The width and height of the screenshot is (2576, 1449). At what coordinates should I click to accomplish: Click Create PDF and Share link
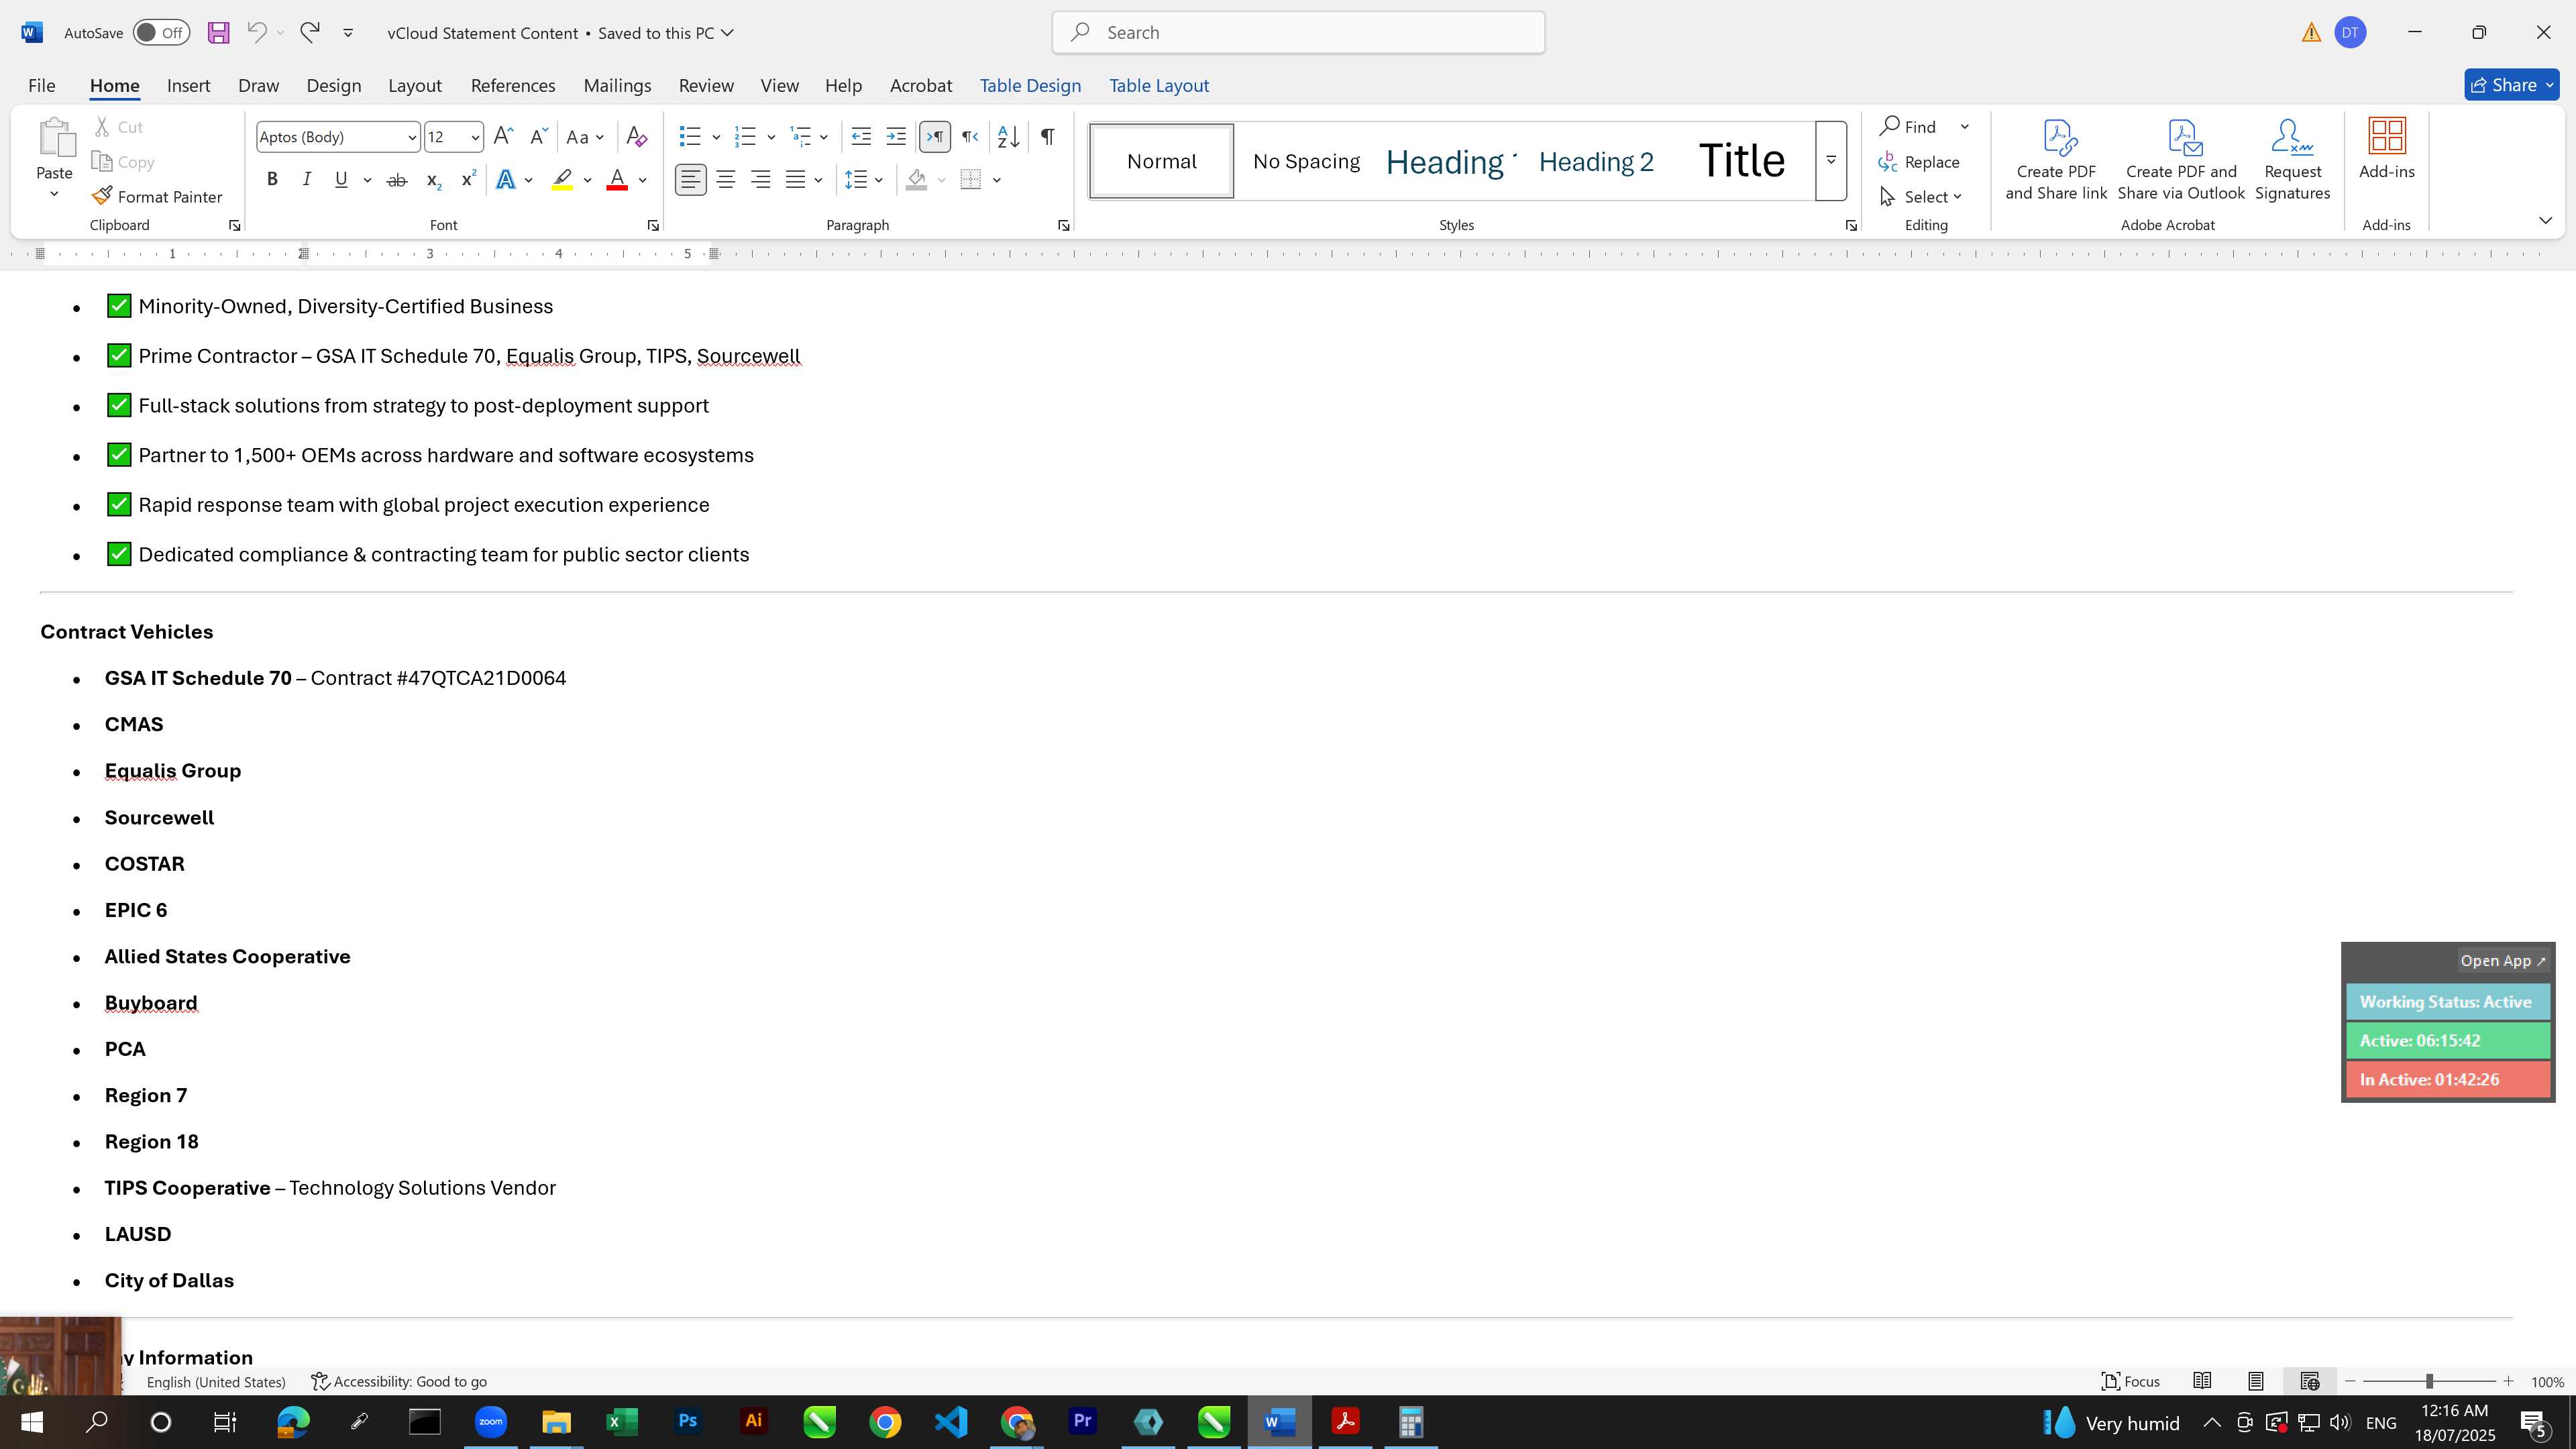point(2056,160)
